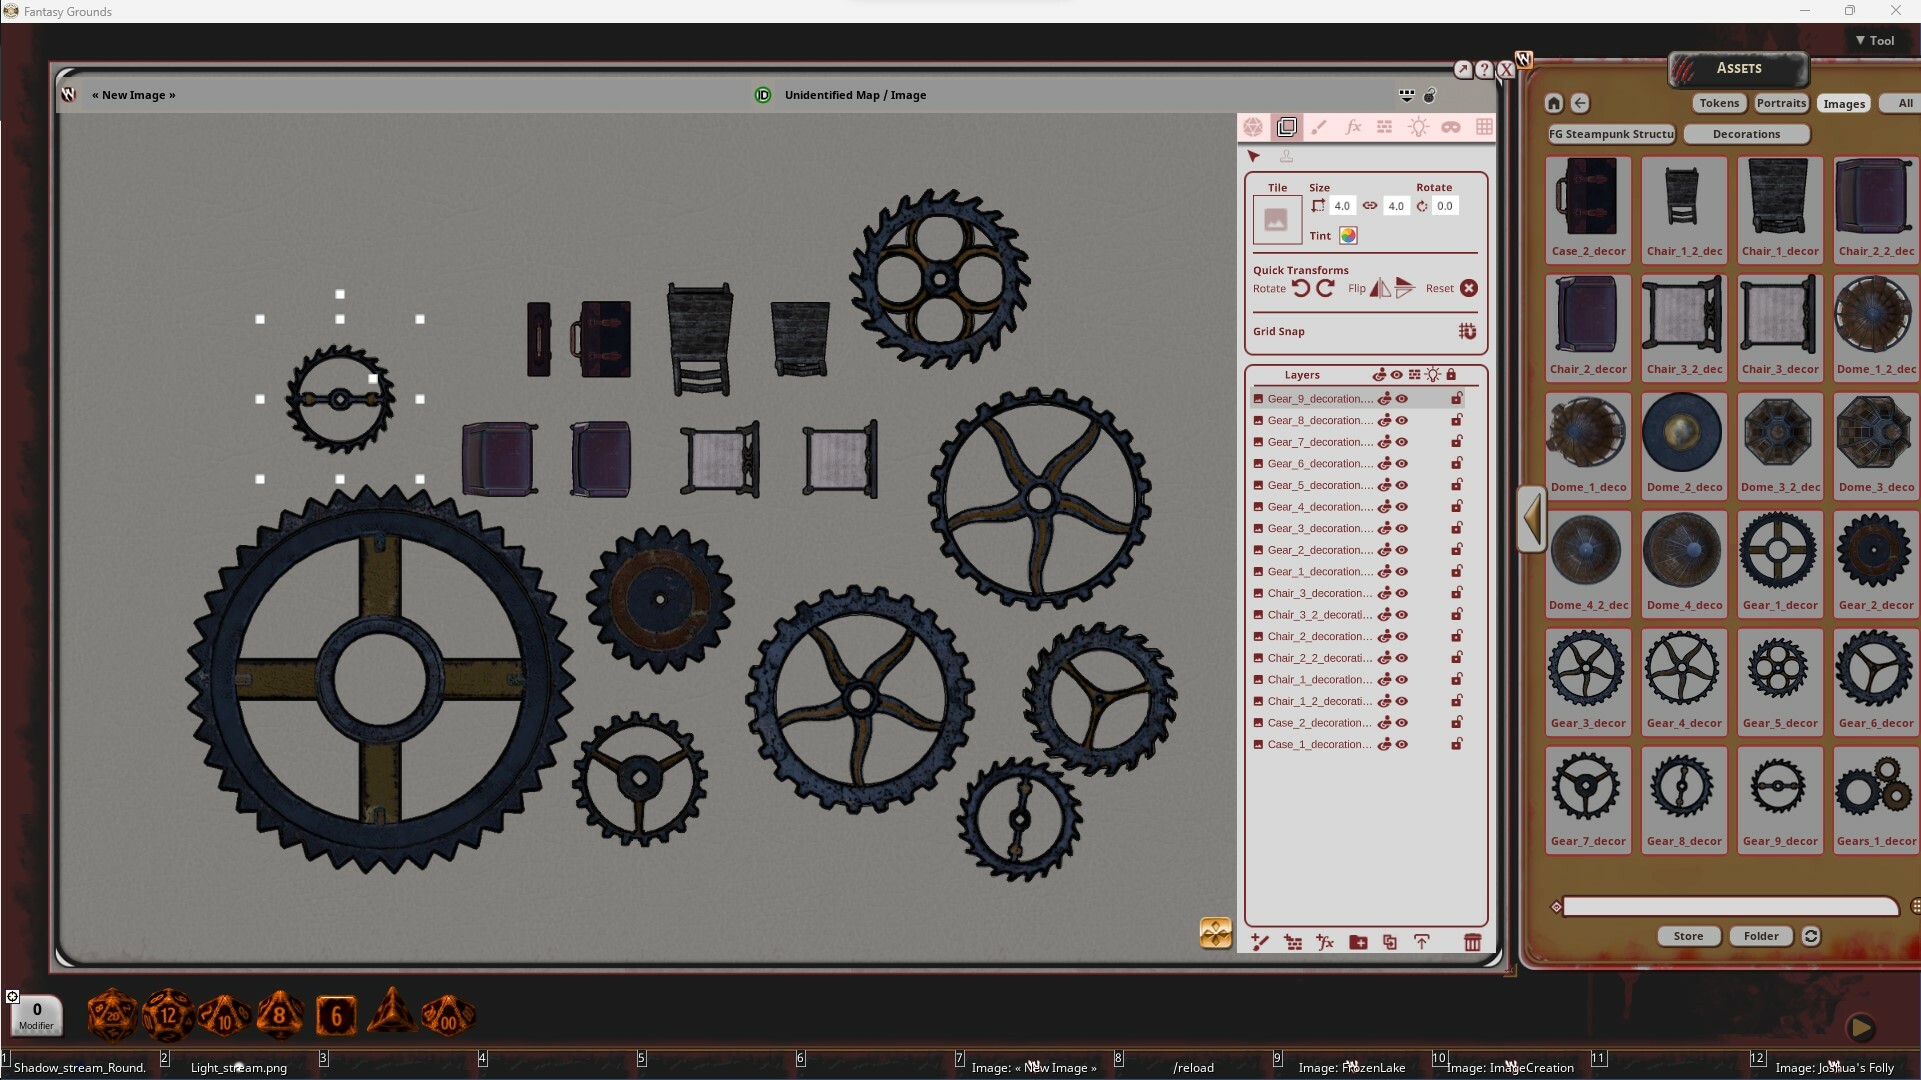Switch to the Portraits tab in Assets
Image resolution: width=1921 pixels, height=1080 pixels.
1781,103
